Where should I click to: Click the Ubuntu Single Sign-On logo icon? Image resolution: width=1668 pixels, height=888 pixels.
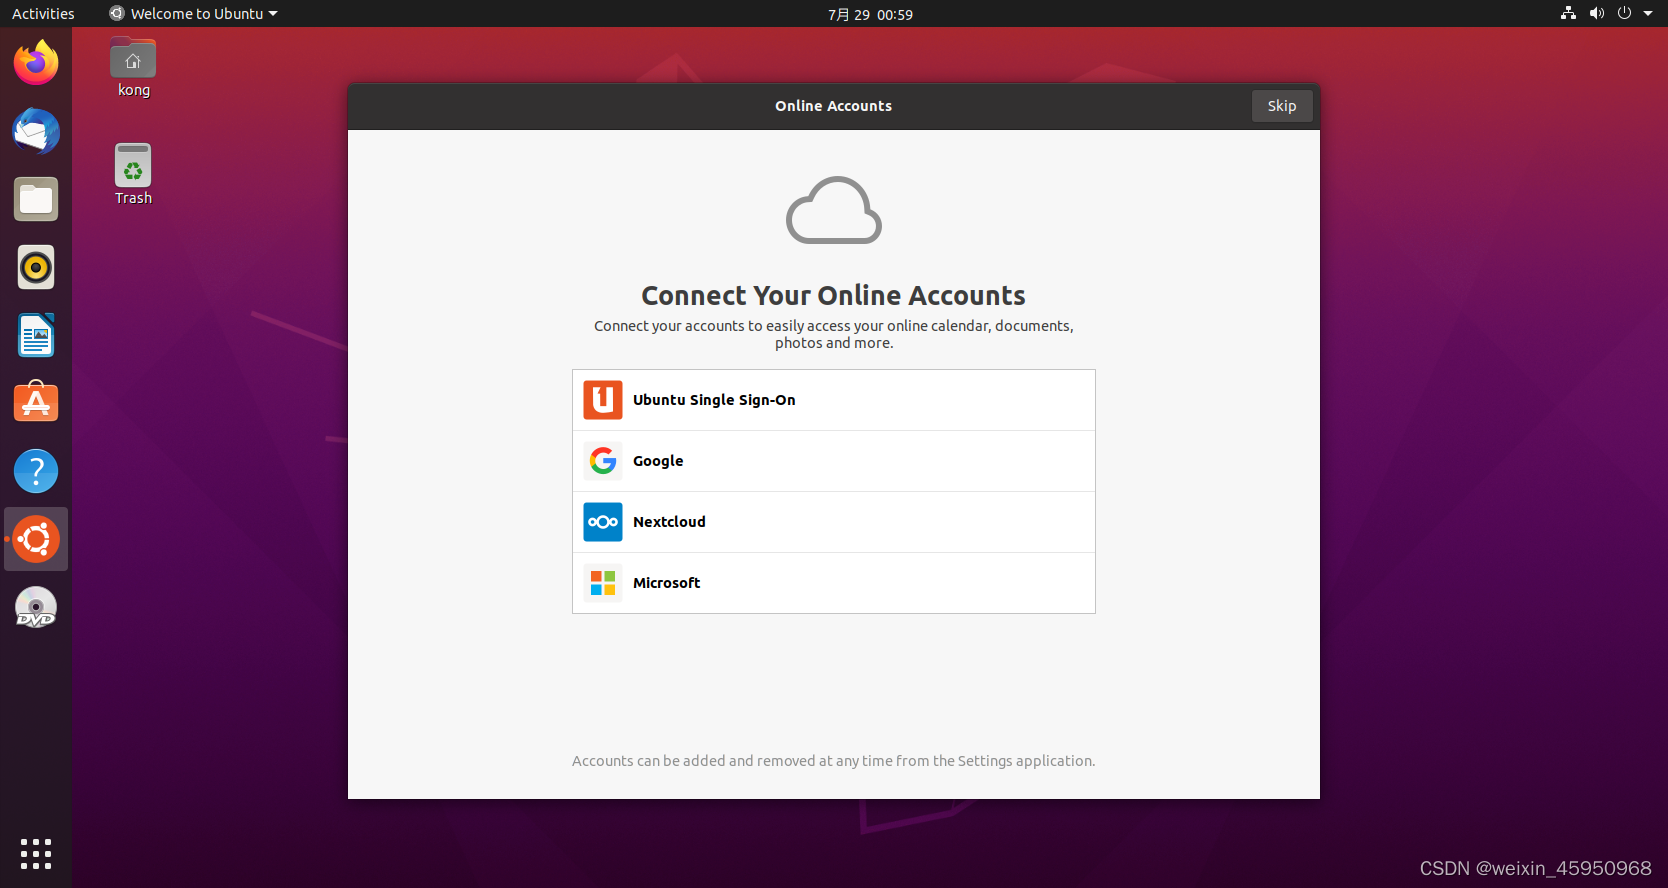(x=603, y=400)
